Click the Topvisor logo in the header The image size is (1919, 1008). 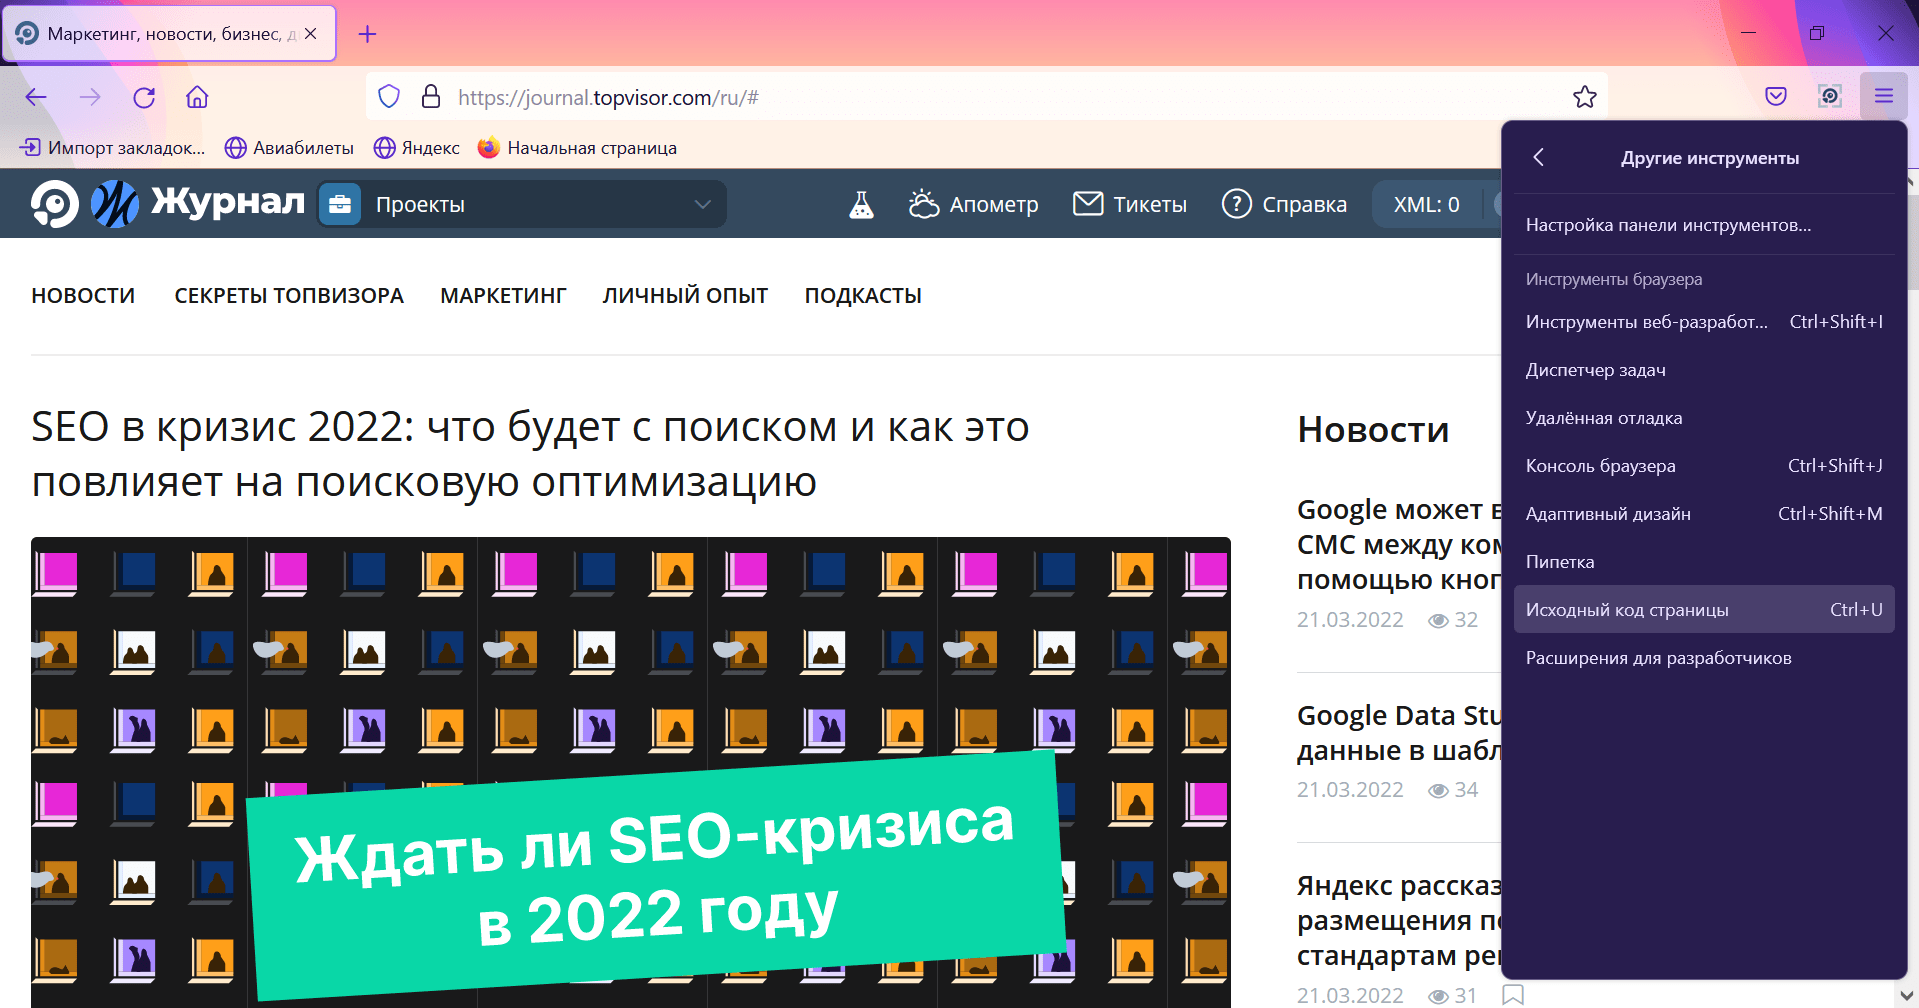[x=55, y=203]
